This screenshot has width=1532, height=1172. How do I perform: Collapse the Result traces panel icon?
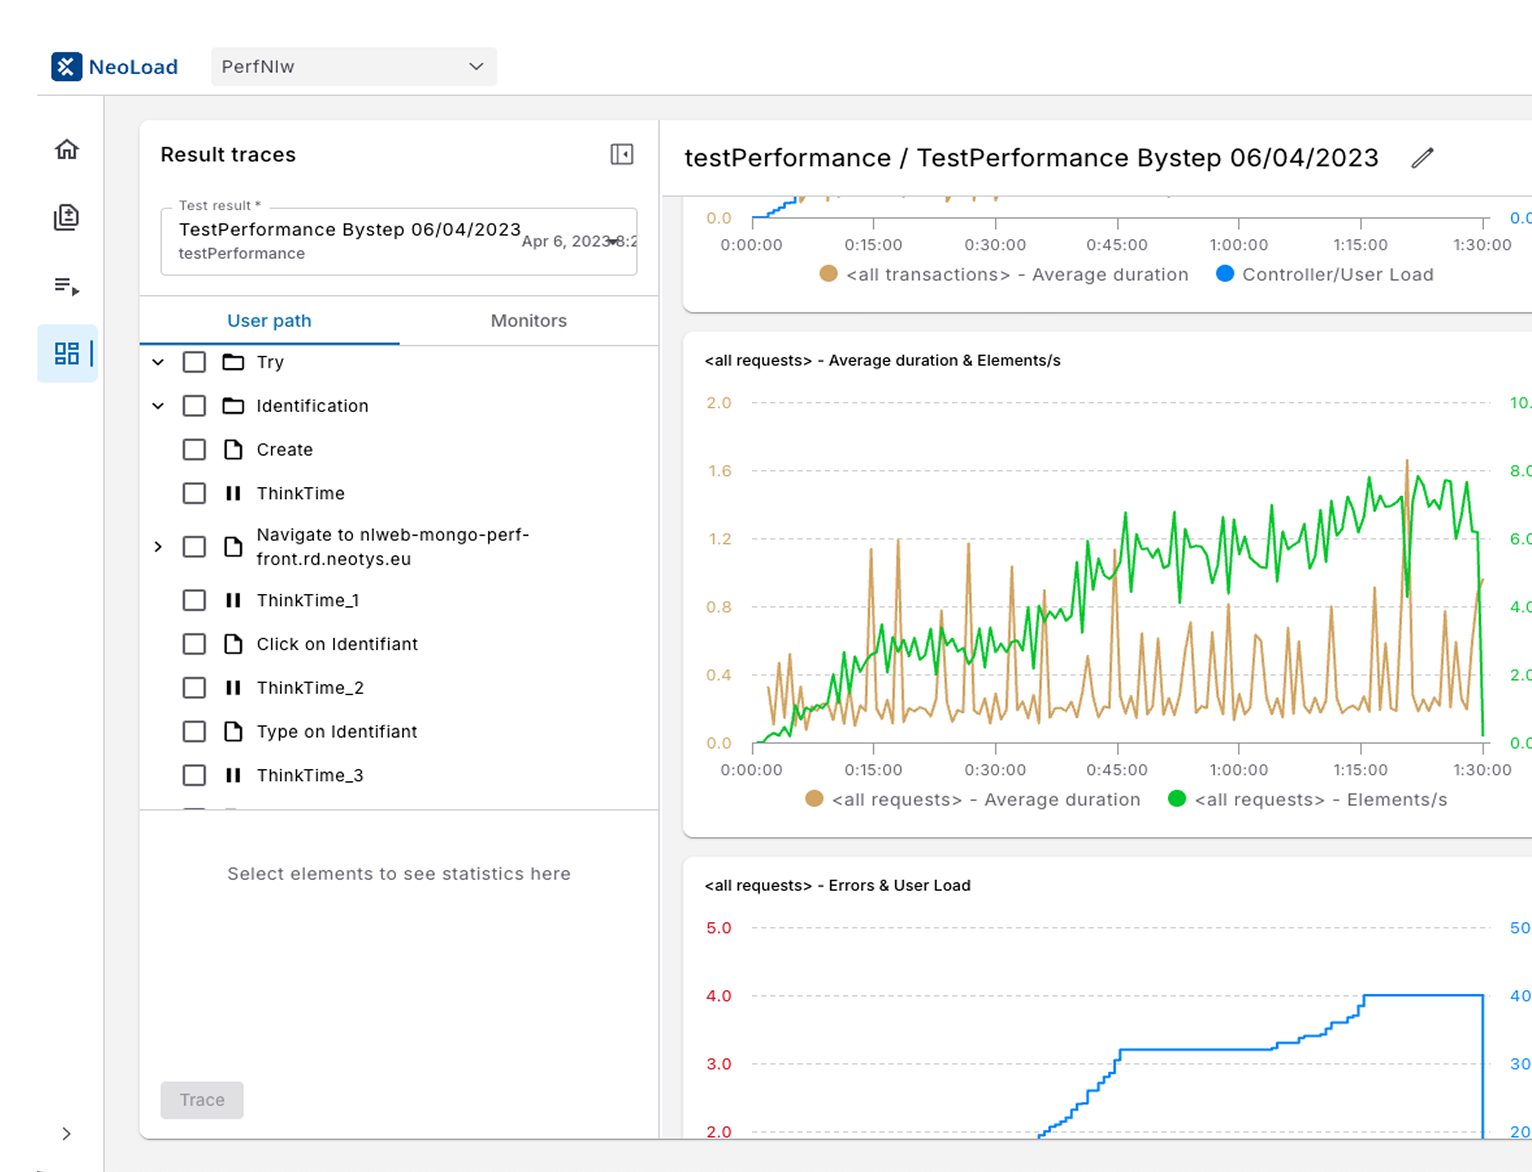click(622, 154)
